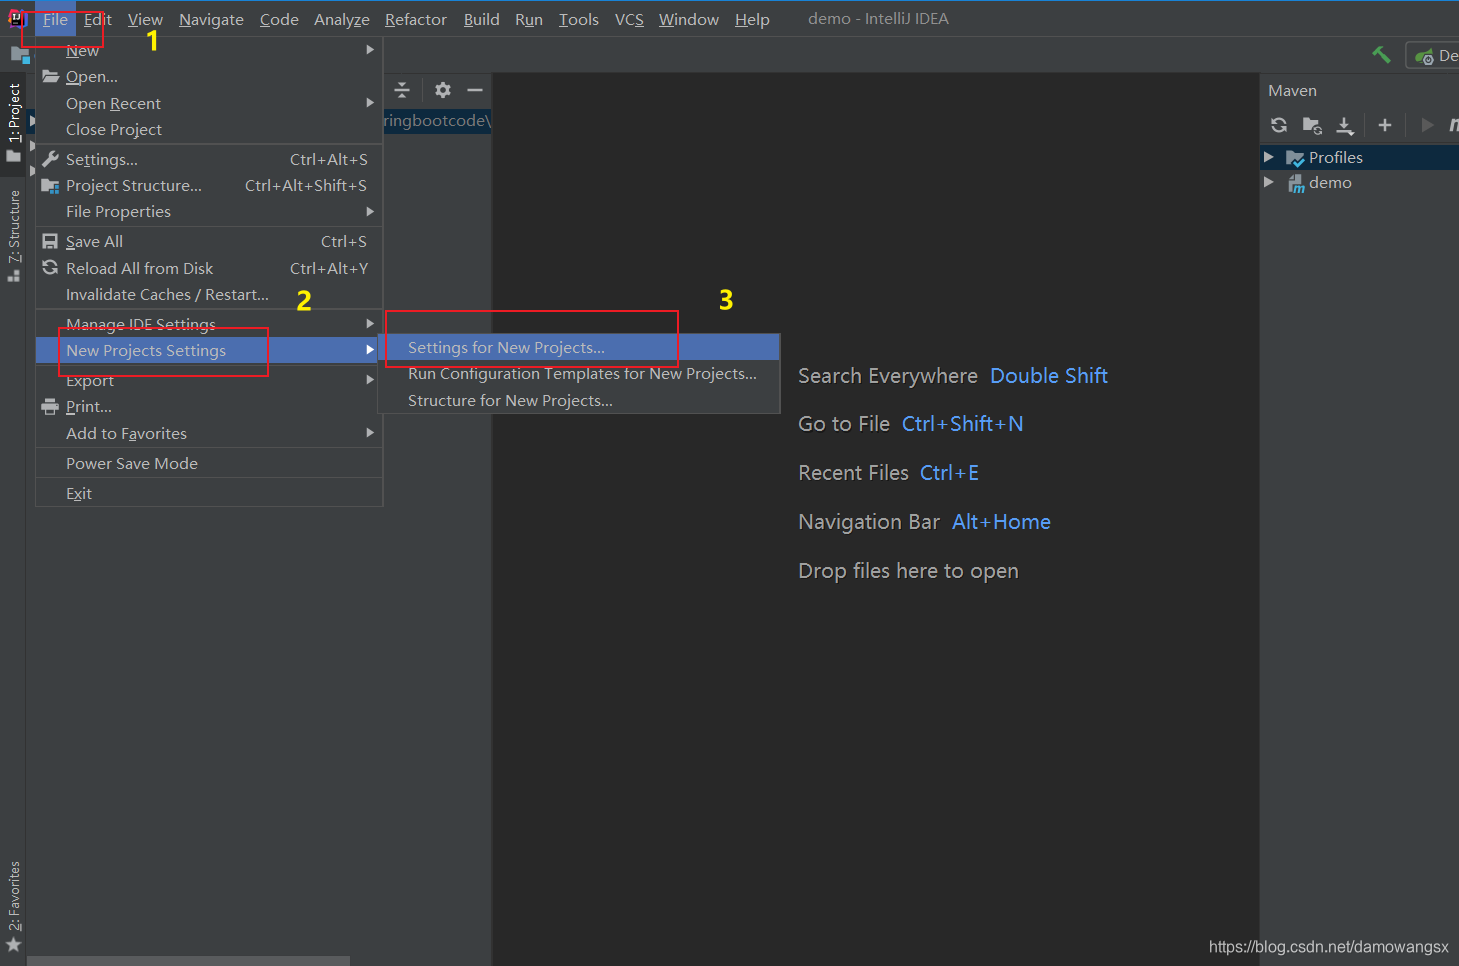Click Maven download sources icon
1459x966 pixels.
[x=1345, y=125]
